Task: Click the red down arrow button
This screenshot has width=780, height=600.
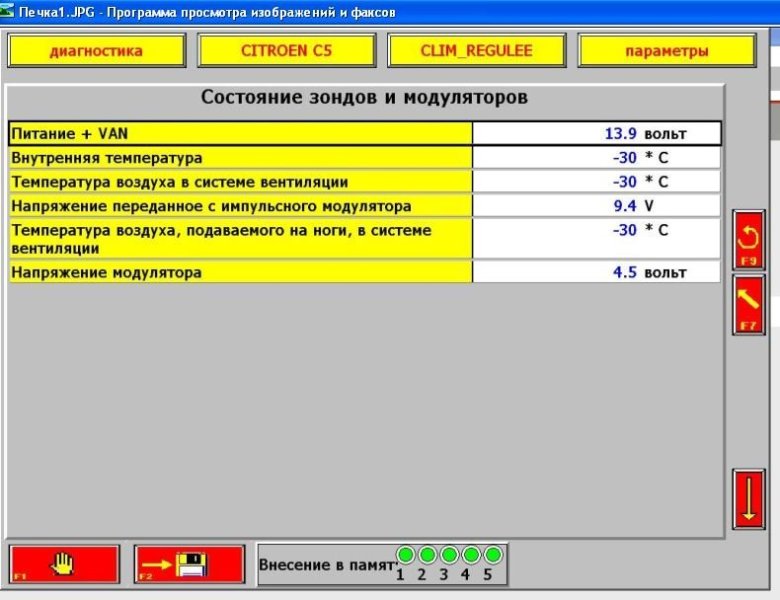Action: 748,498
